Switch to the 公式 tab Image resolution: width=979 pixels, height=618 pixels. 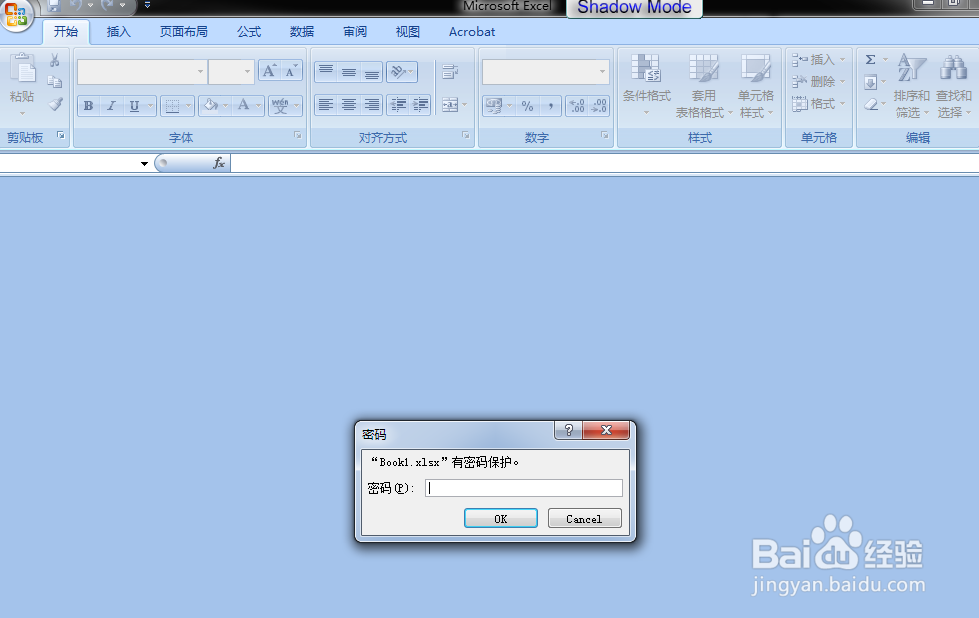tap(249, 32)
